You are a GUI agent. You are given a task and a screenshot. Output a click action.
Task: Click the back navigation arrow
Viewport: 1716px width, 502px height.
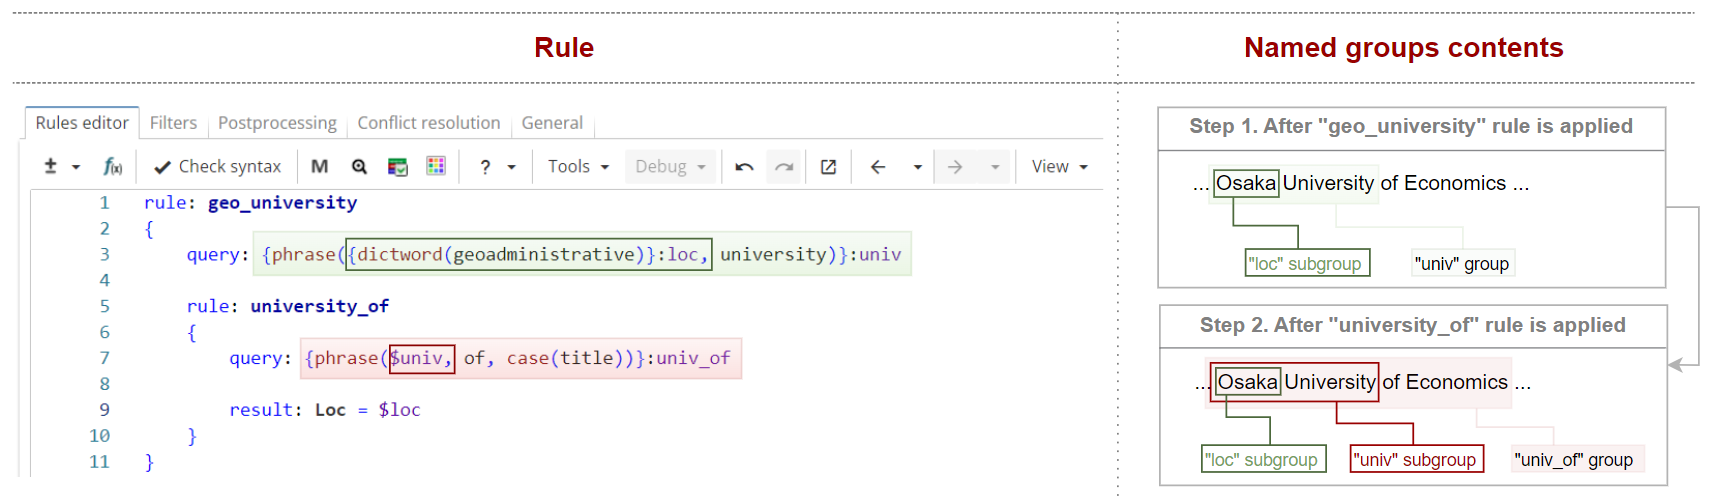[878, 167]
